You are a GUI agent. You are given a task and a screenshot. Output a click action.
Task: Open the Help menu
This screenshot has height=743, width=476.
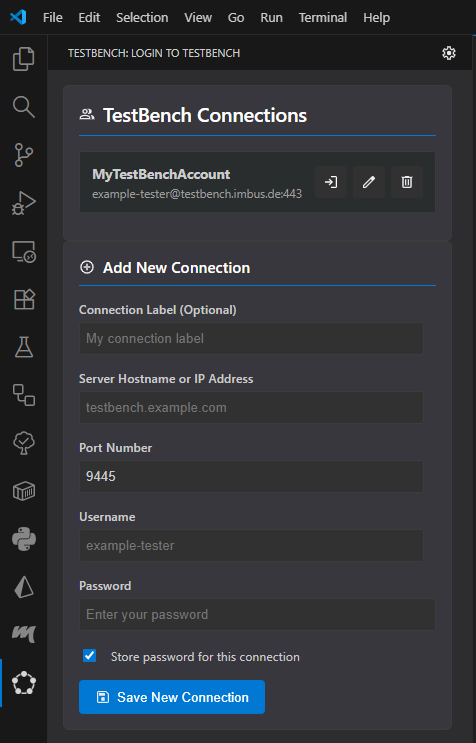(377, 18)
